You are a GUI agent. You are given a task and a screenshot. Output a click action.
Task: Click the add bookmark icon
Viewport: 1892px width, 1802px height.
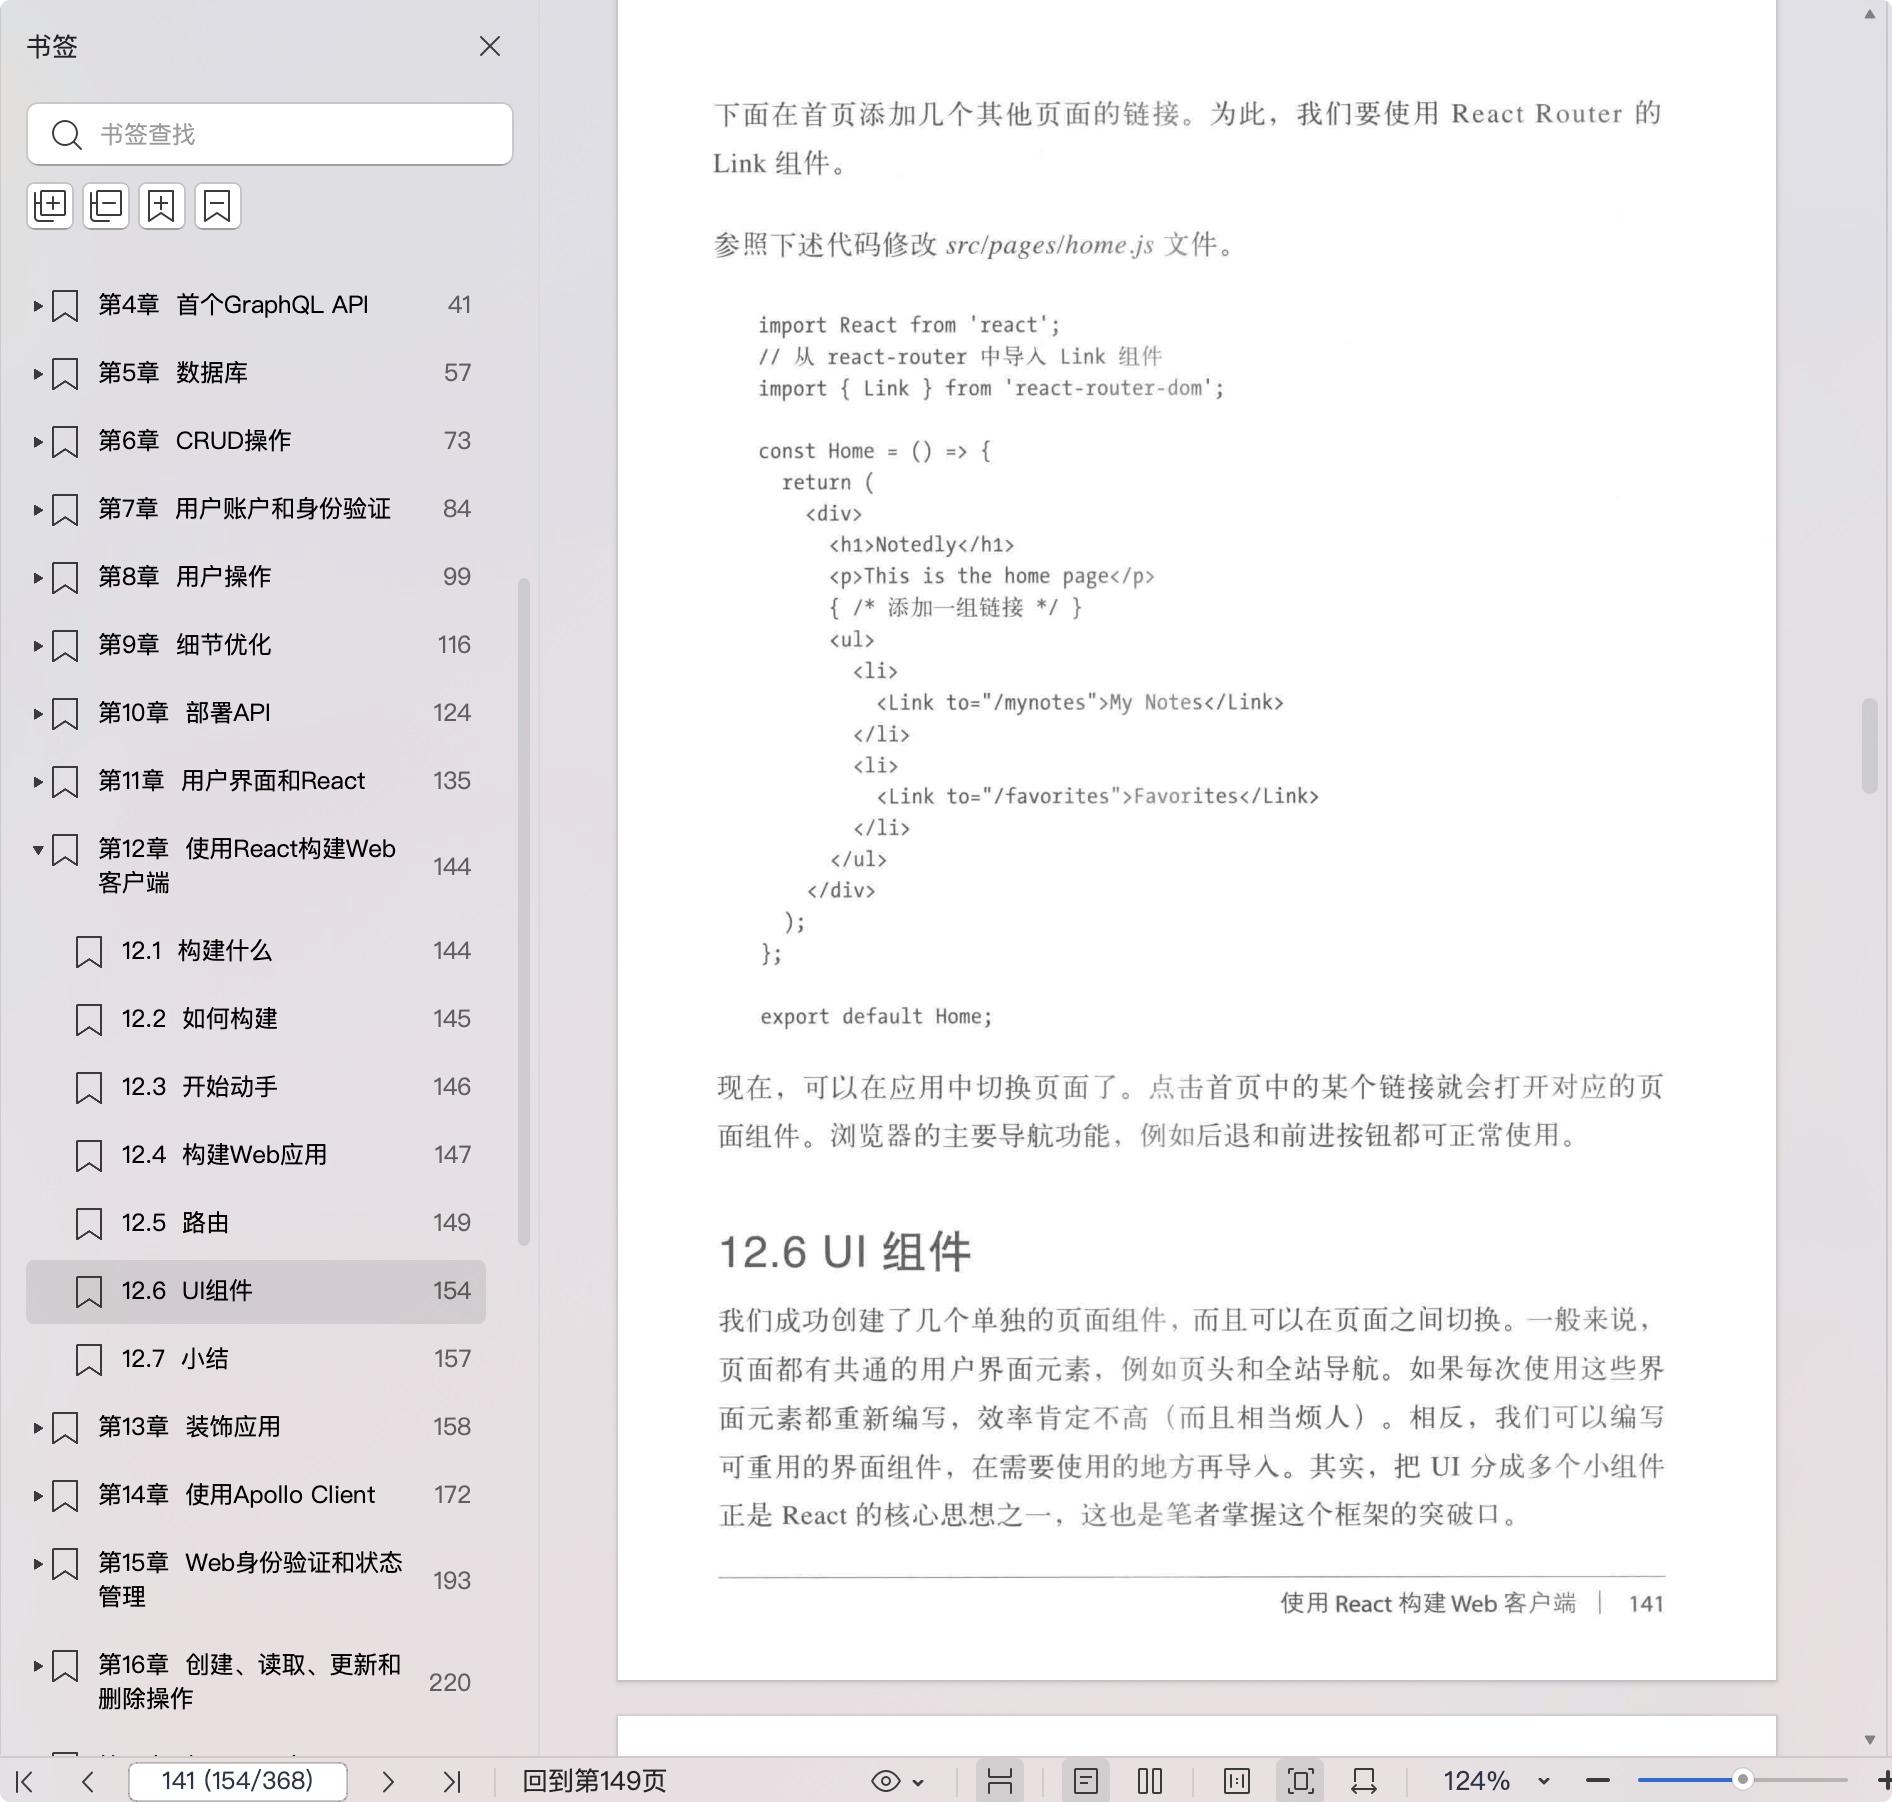(x=162, y=206)
